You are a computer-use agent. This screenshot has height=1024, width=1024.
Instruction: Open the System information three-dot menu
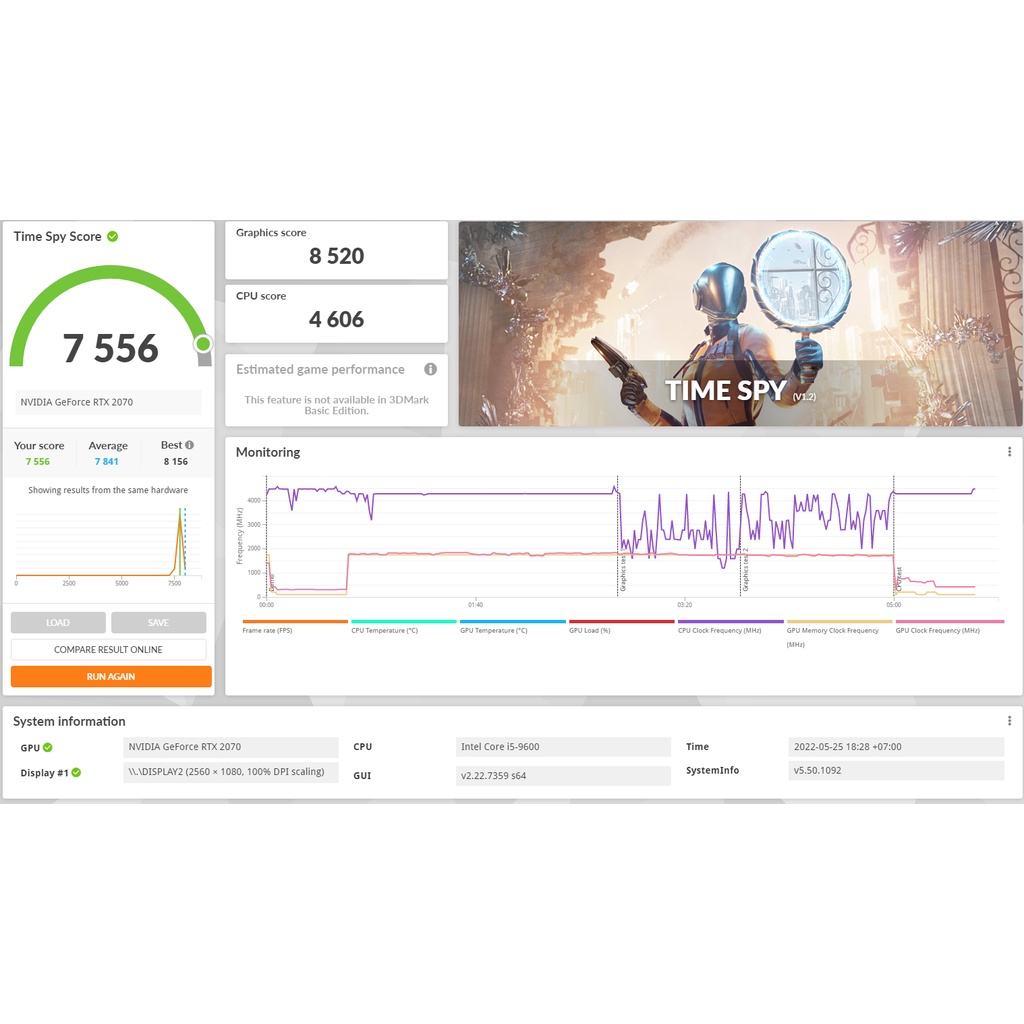pyautogui.click(x=1009, y=721)
